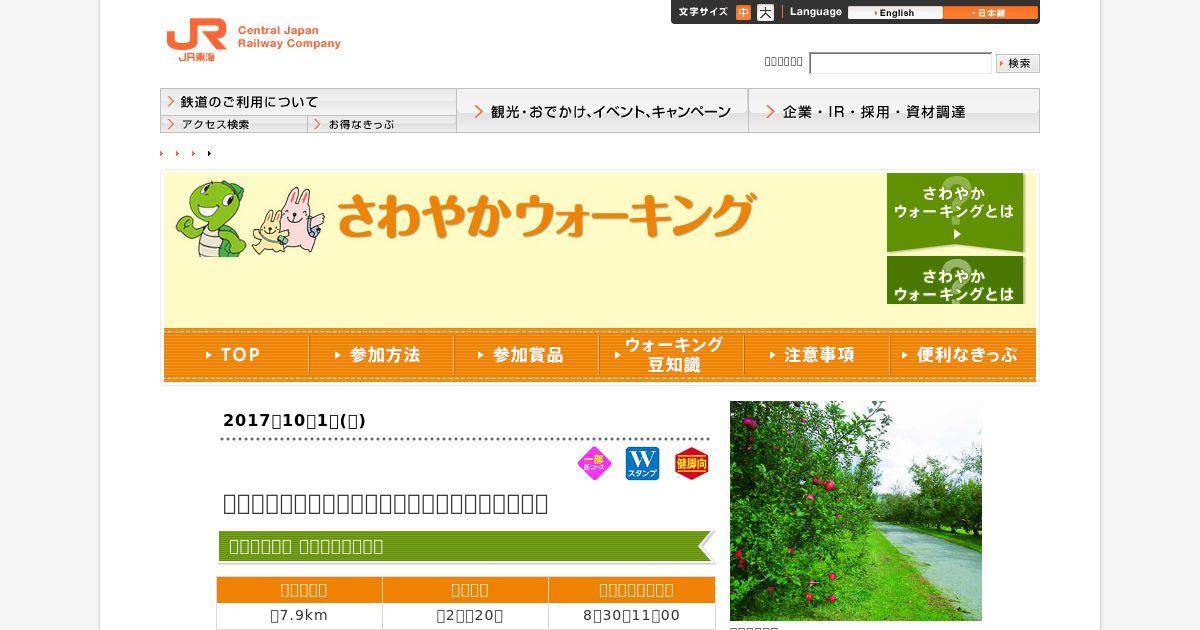This screenshot has width=1200, height=630.
Task: Click the black breadcrumb arrow
Action: point(209,153)
